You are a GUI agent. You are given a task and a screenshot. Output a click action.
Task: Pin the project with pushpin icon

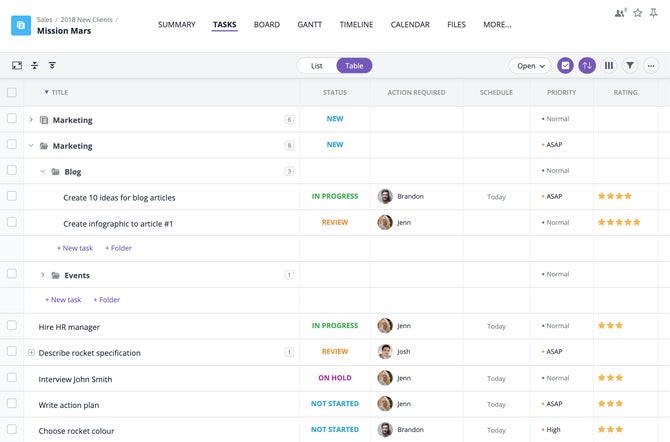pyautogui.click(x=653, y=13)
